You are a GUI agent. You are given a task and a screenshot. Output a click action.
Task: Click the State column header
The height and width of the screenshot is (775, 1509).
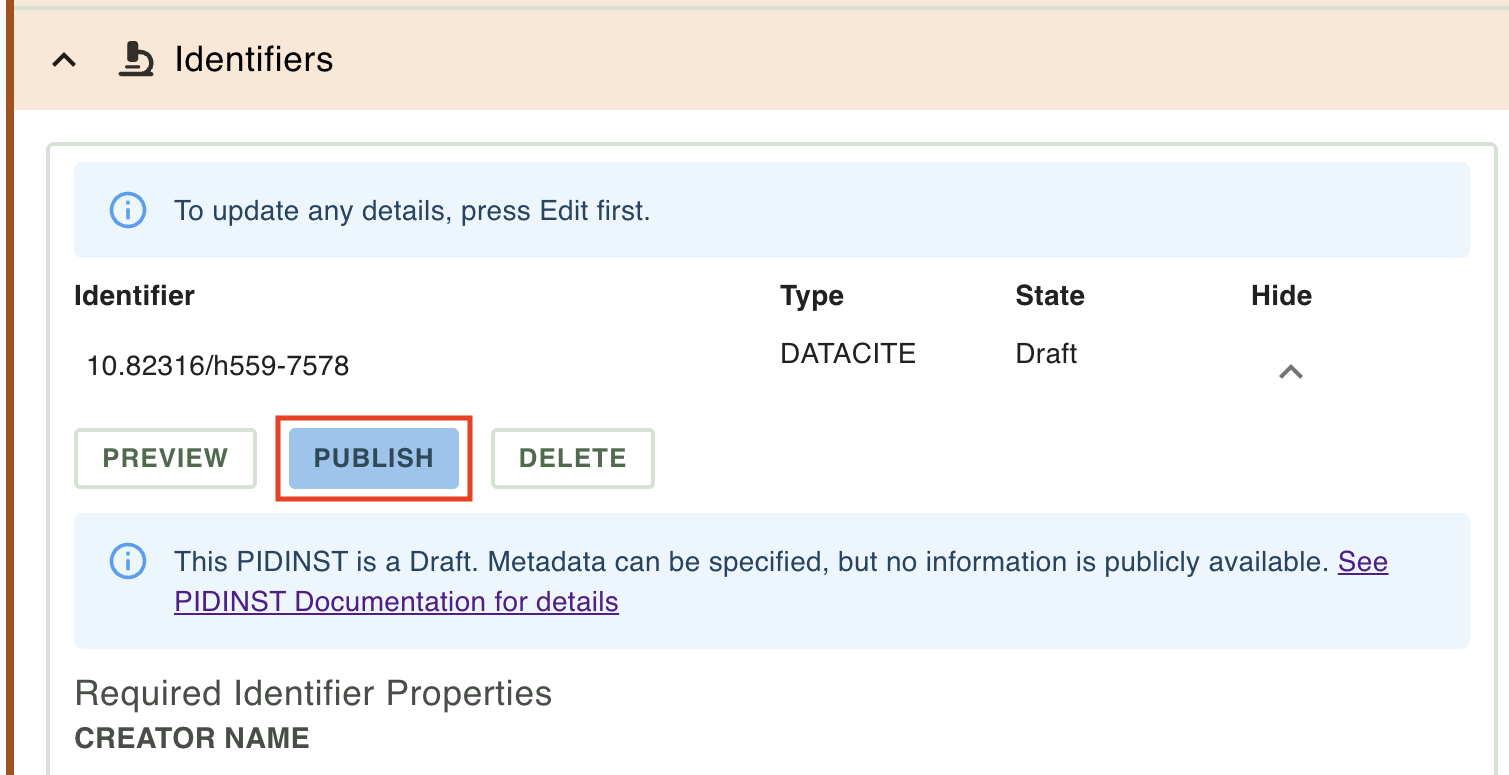pos(1050,296)
